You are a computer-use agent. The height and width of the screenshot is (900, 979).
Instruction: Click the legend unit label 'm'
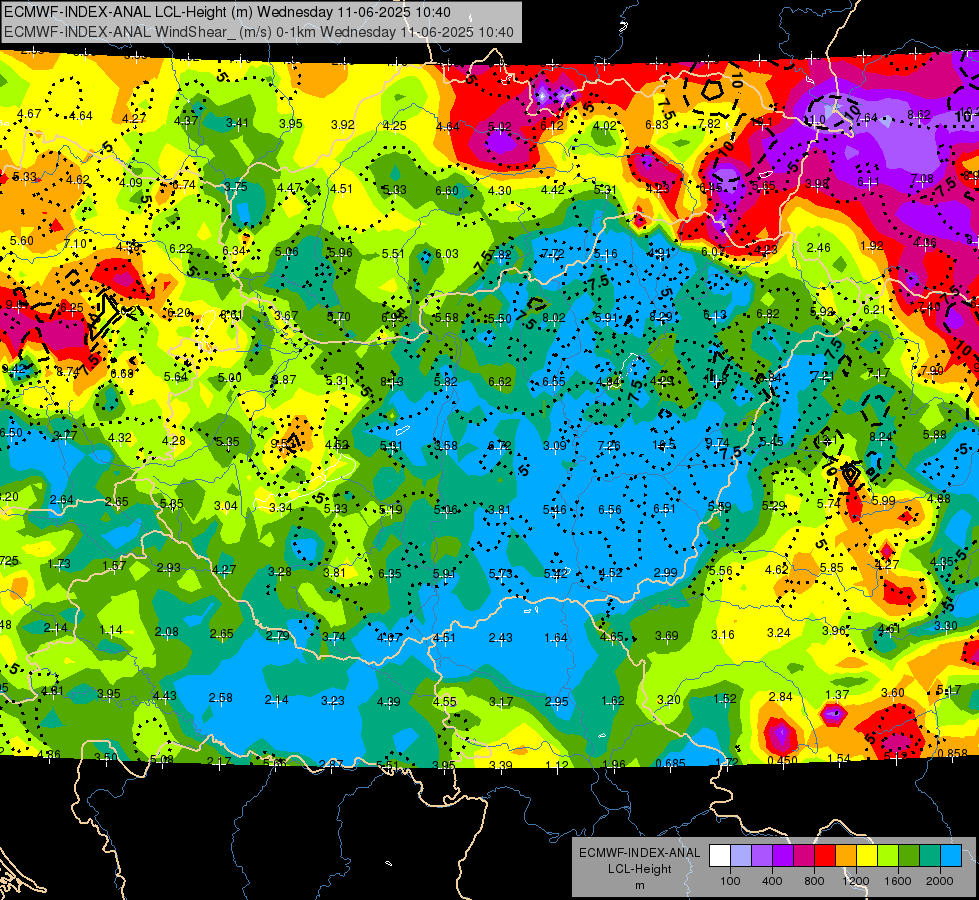coord(639,886)
